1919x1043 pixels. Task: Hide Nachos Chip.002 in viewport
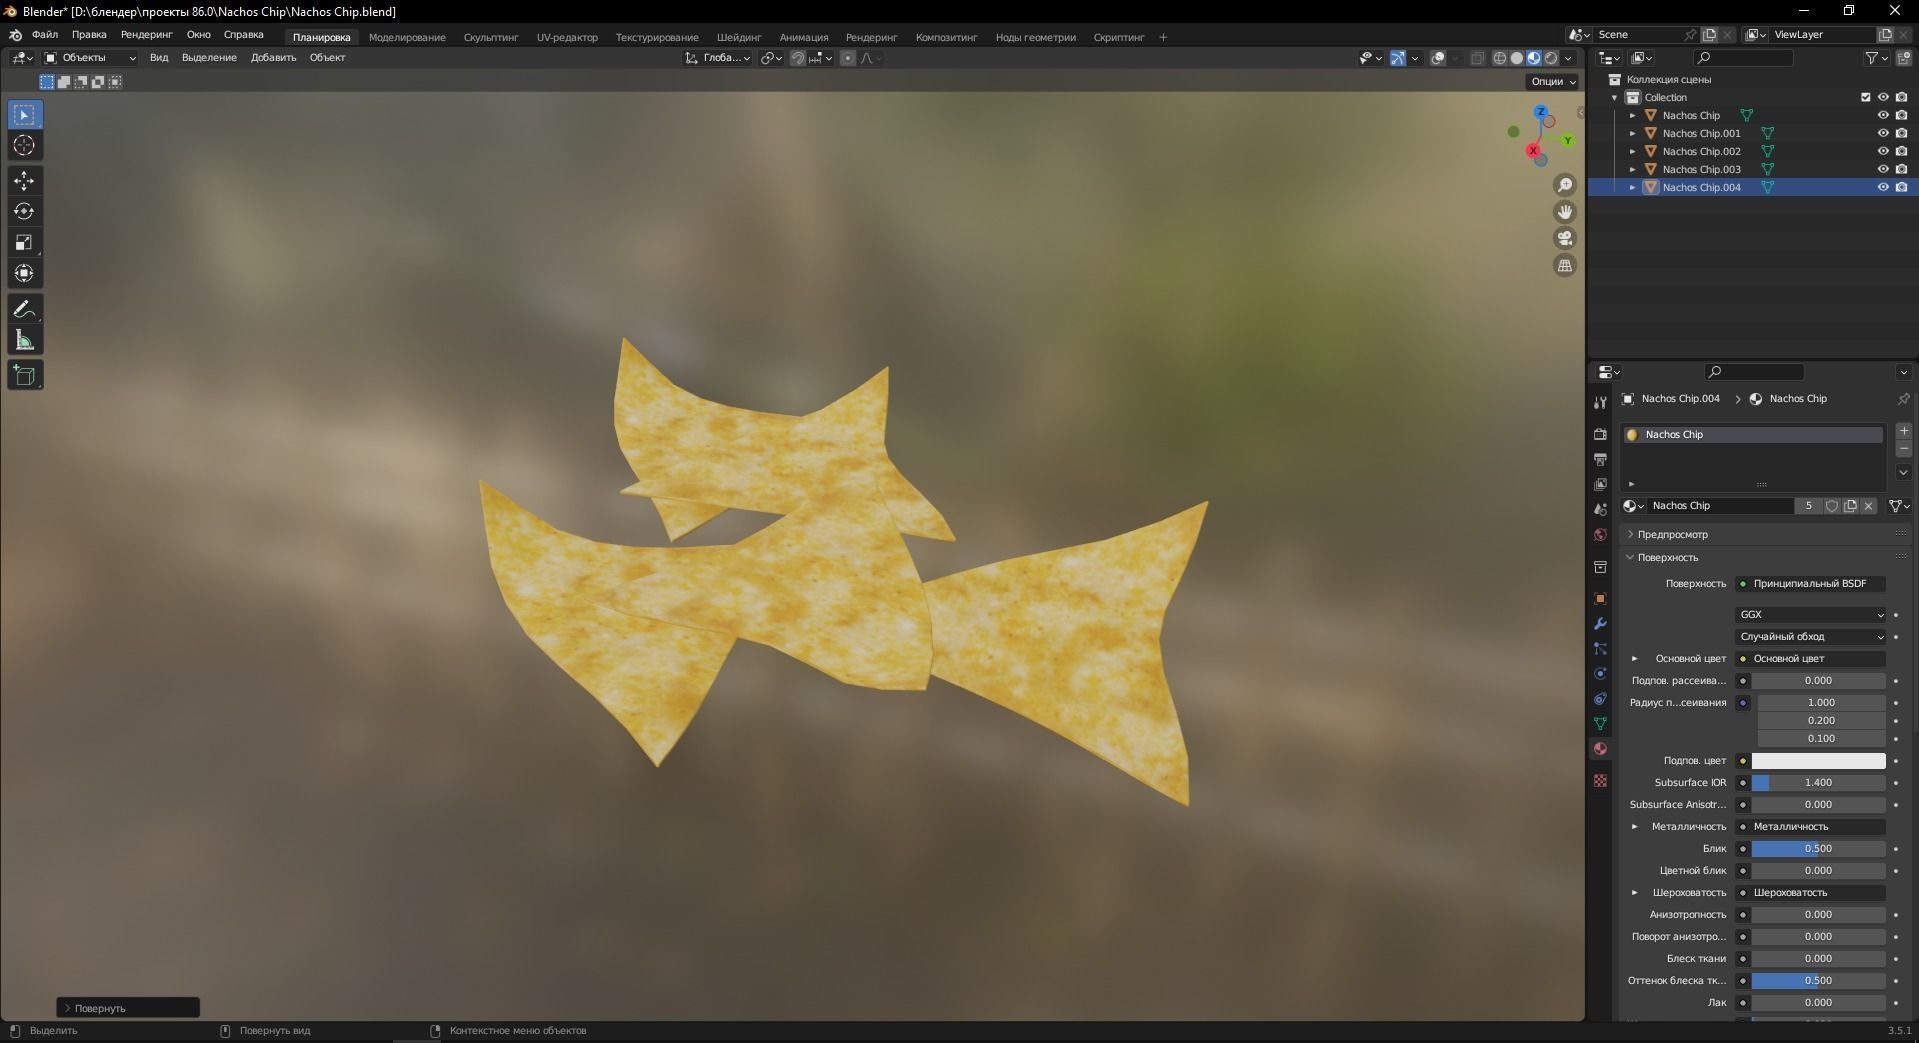tap(1883, 151)
